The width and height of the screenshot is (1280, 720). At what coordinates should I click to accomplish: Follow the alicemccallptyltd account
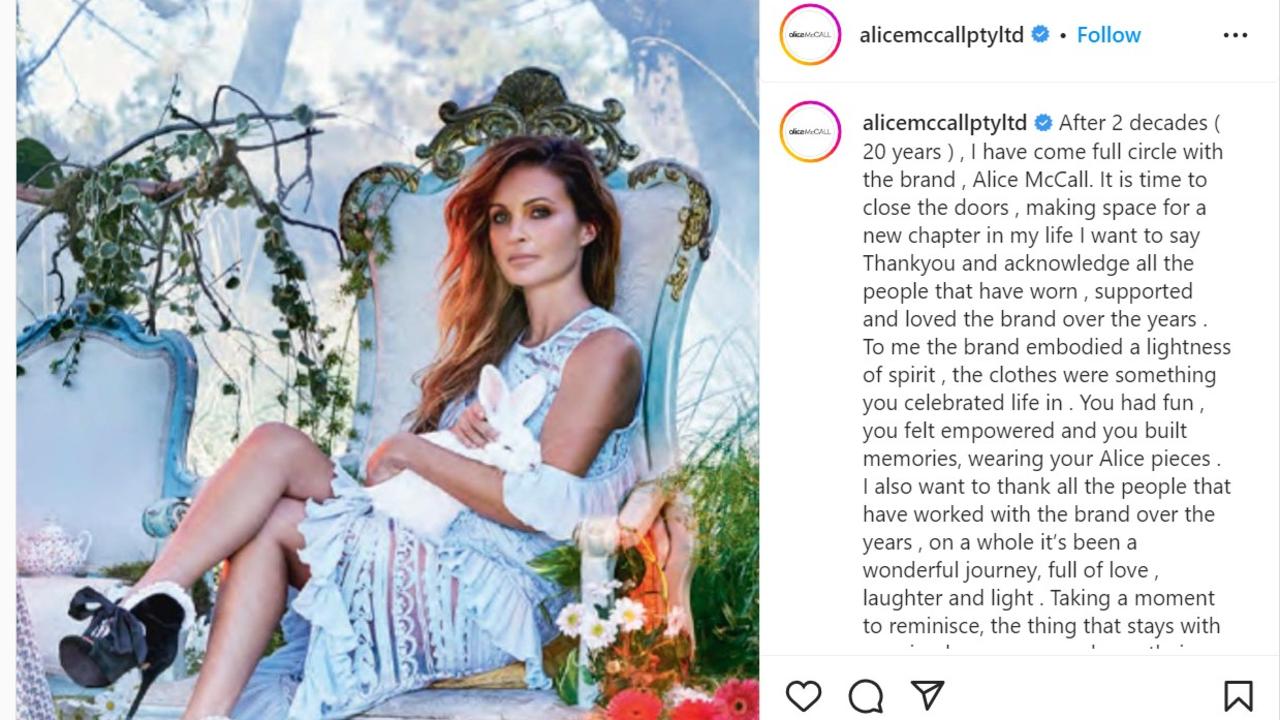pos(1108,35)
